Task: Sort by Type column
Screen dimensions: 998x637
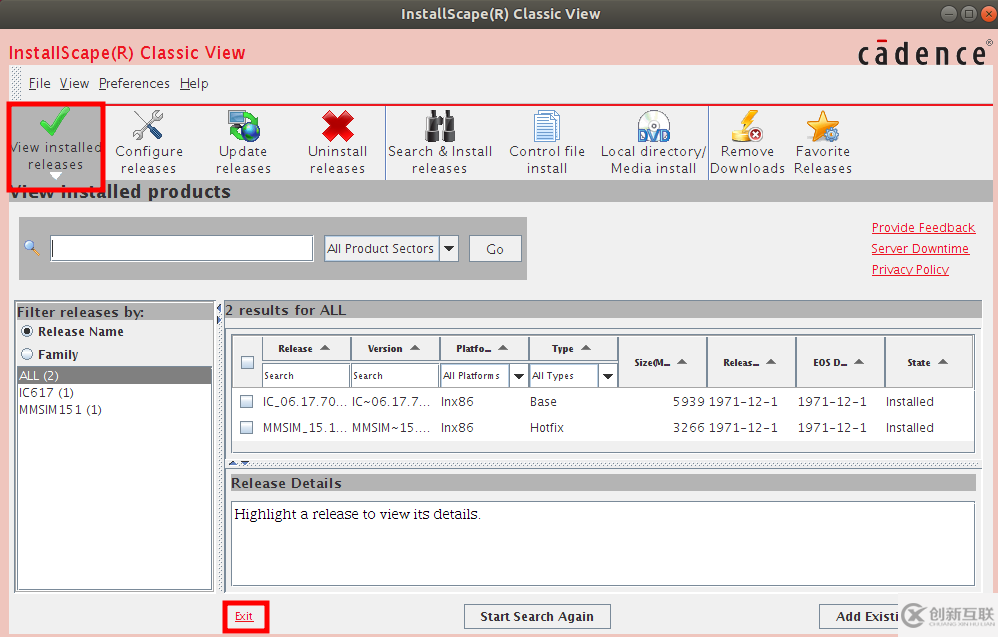Action: [x=573, y=349]
